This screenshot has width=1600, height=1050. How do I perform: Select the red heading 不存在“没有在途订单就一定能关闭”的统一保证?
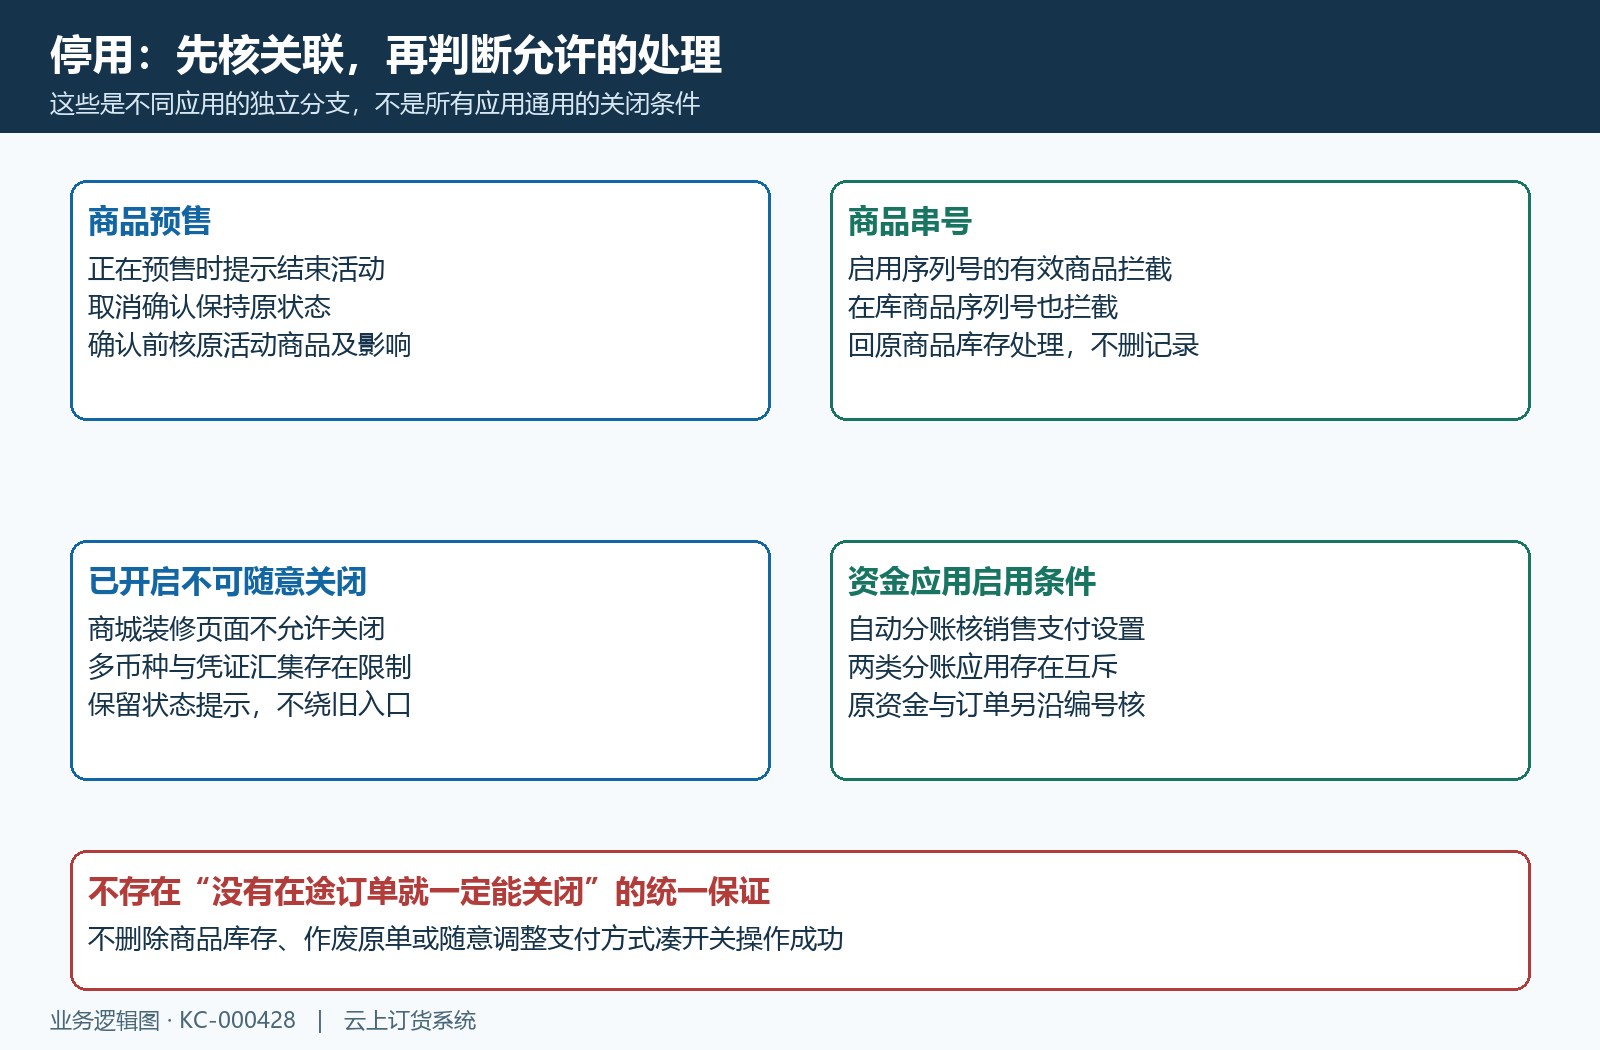tap(429, 891)
